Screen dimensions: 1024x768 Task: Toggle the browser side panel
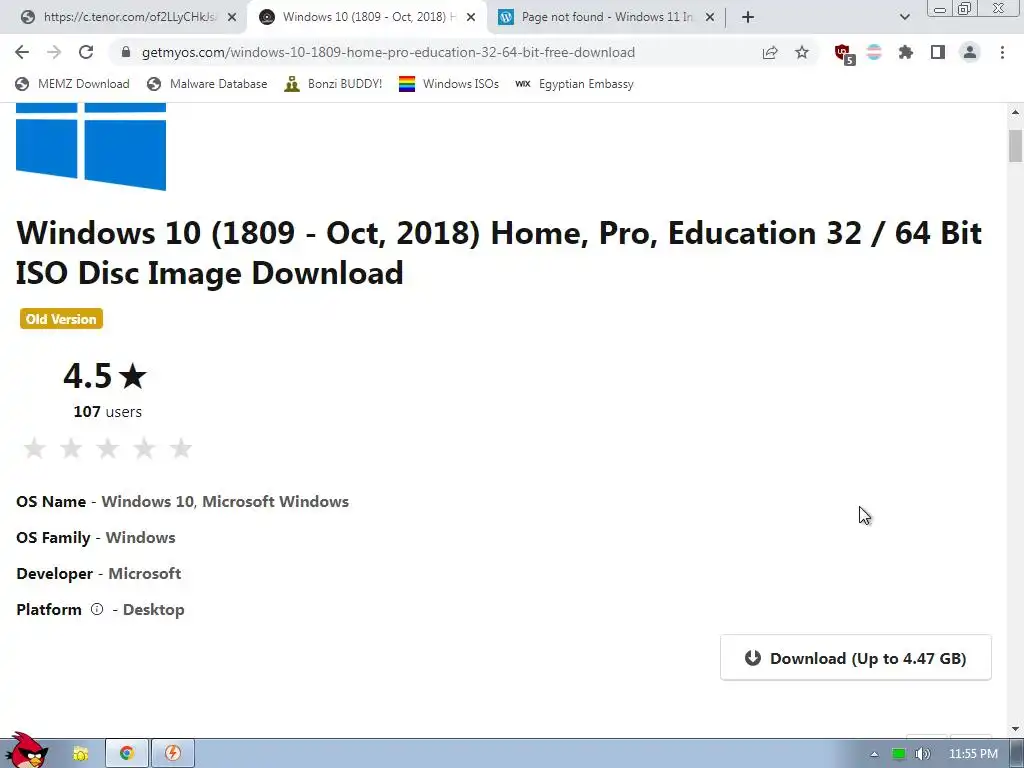point(938,52)
